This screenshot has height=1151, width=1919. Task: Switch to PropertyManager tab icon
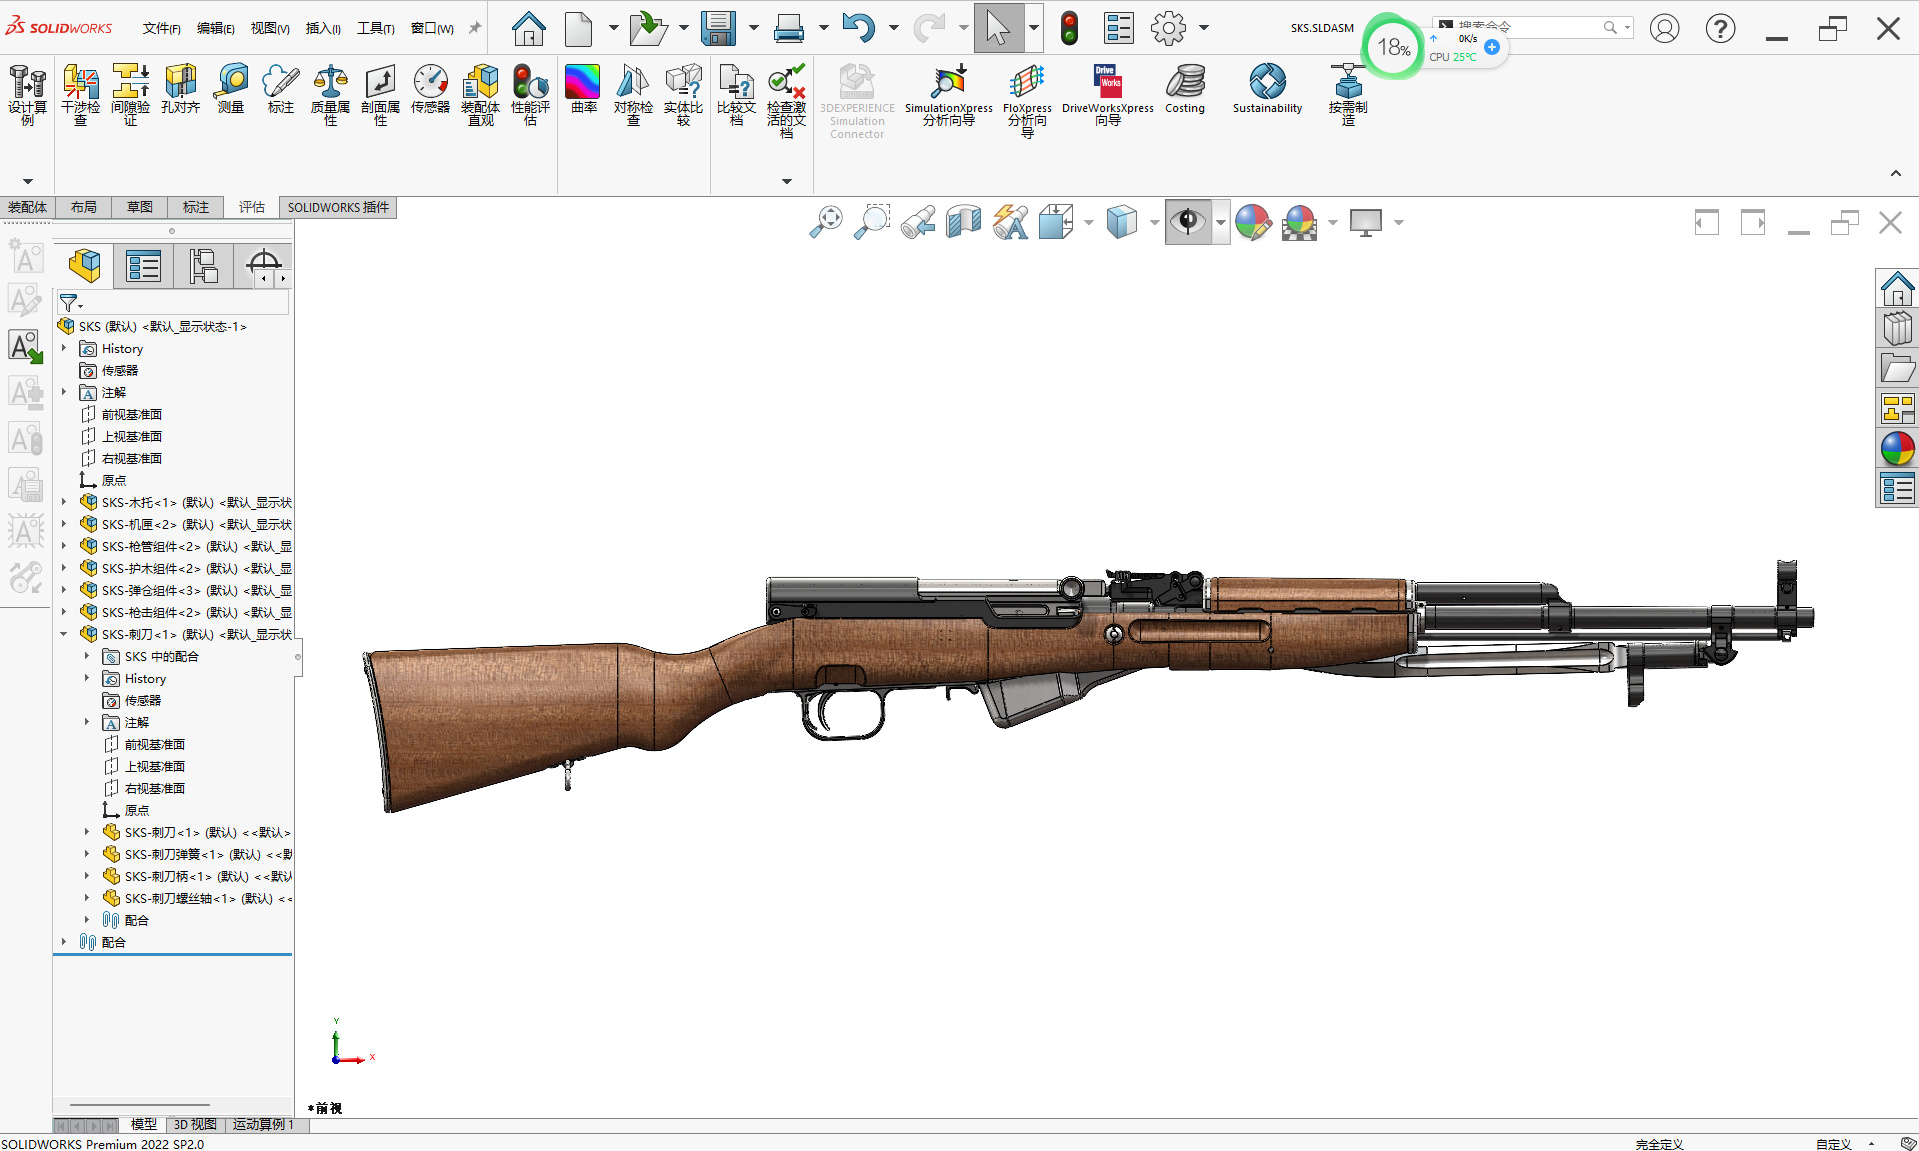[143, 266]
